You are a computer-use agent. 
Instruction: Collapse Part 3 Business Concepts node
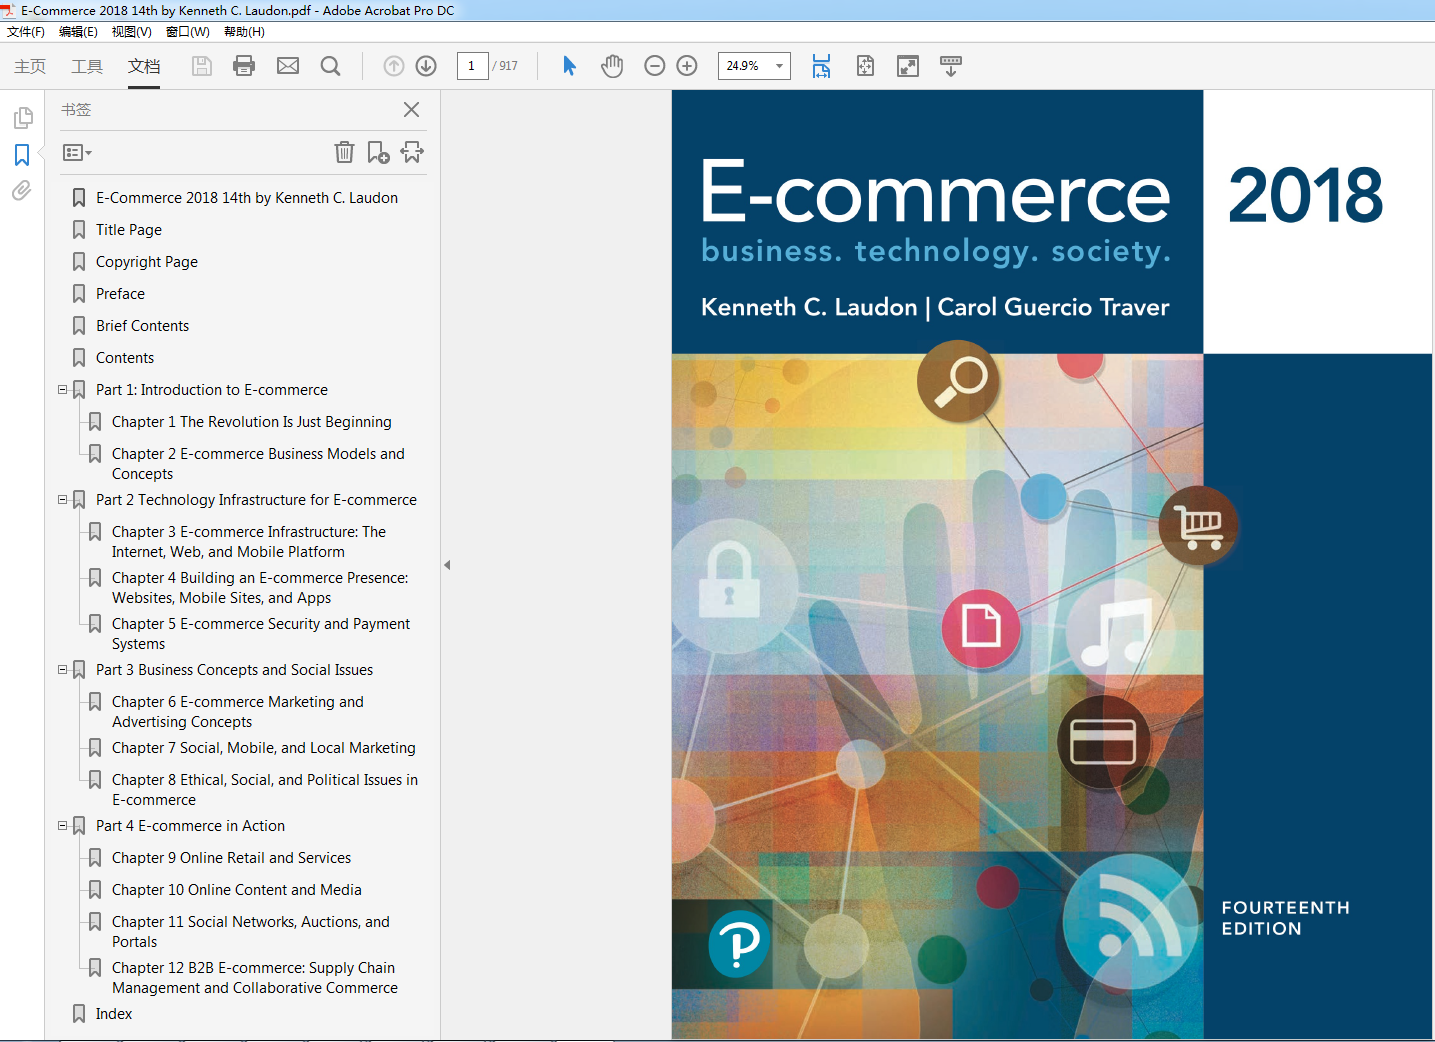click(63, 670)
